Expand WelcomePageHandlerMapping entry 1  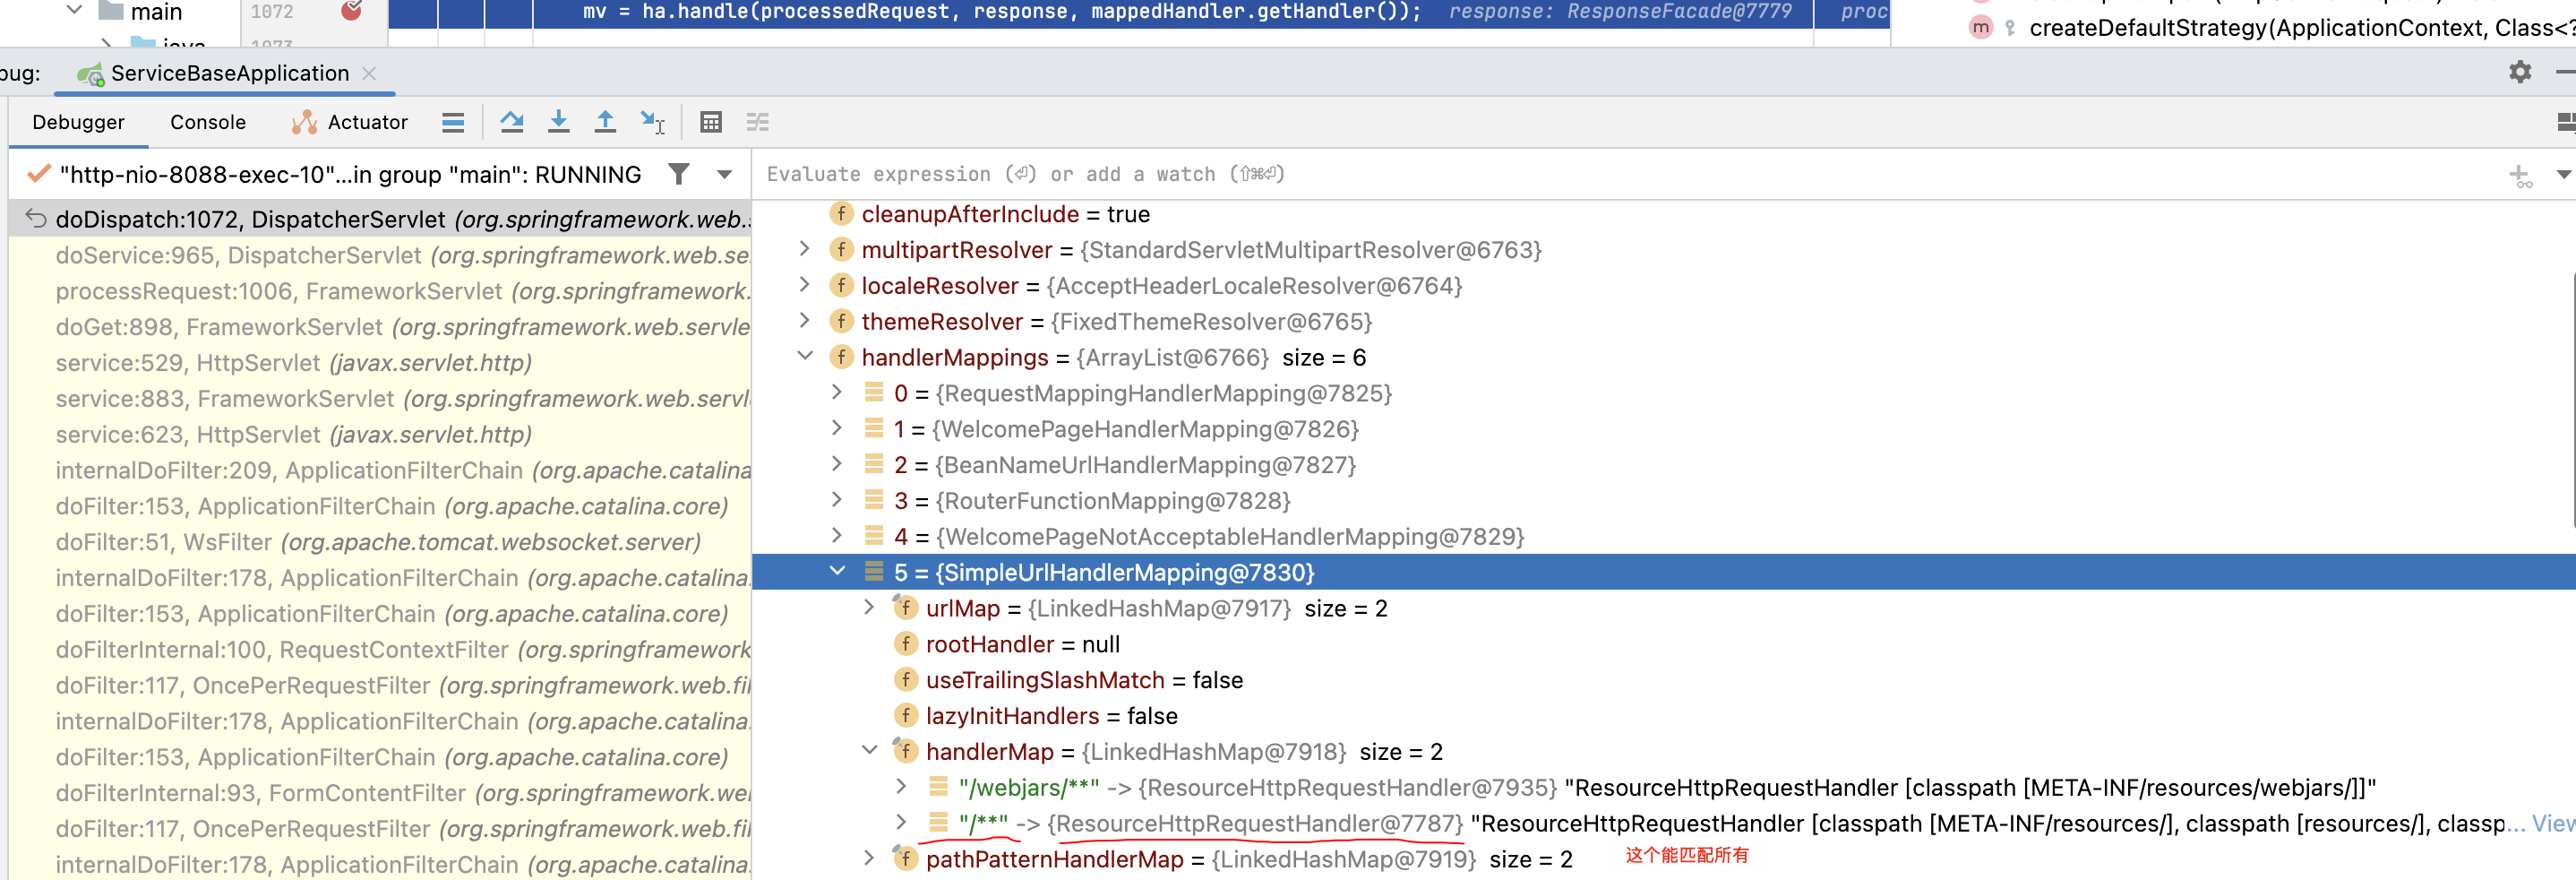[837, 428]
